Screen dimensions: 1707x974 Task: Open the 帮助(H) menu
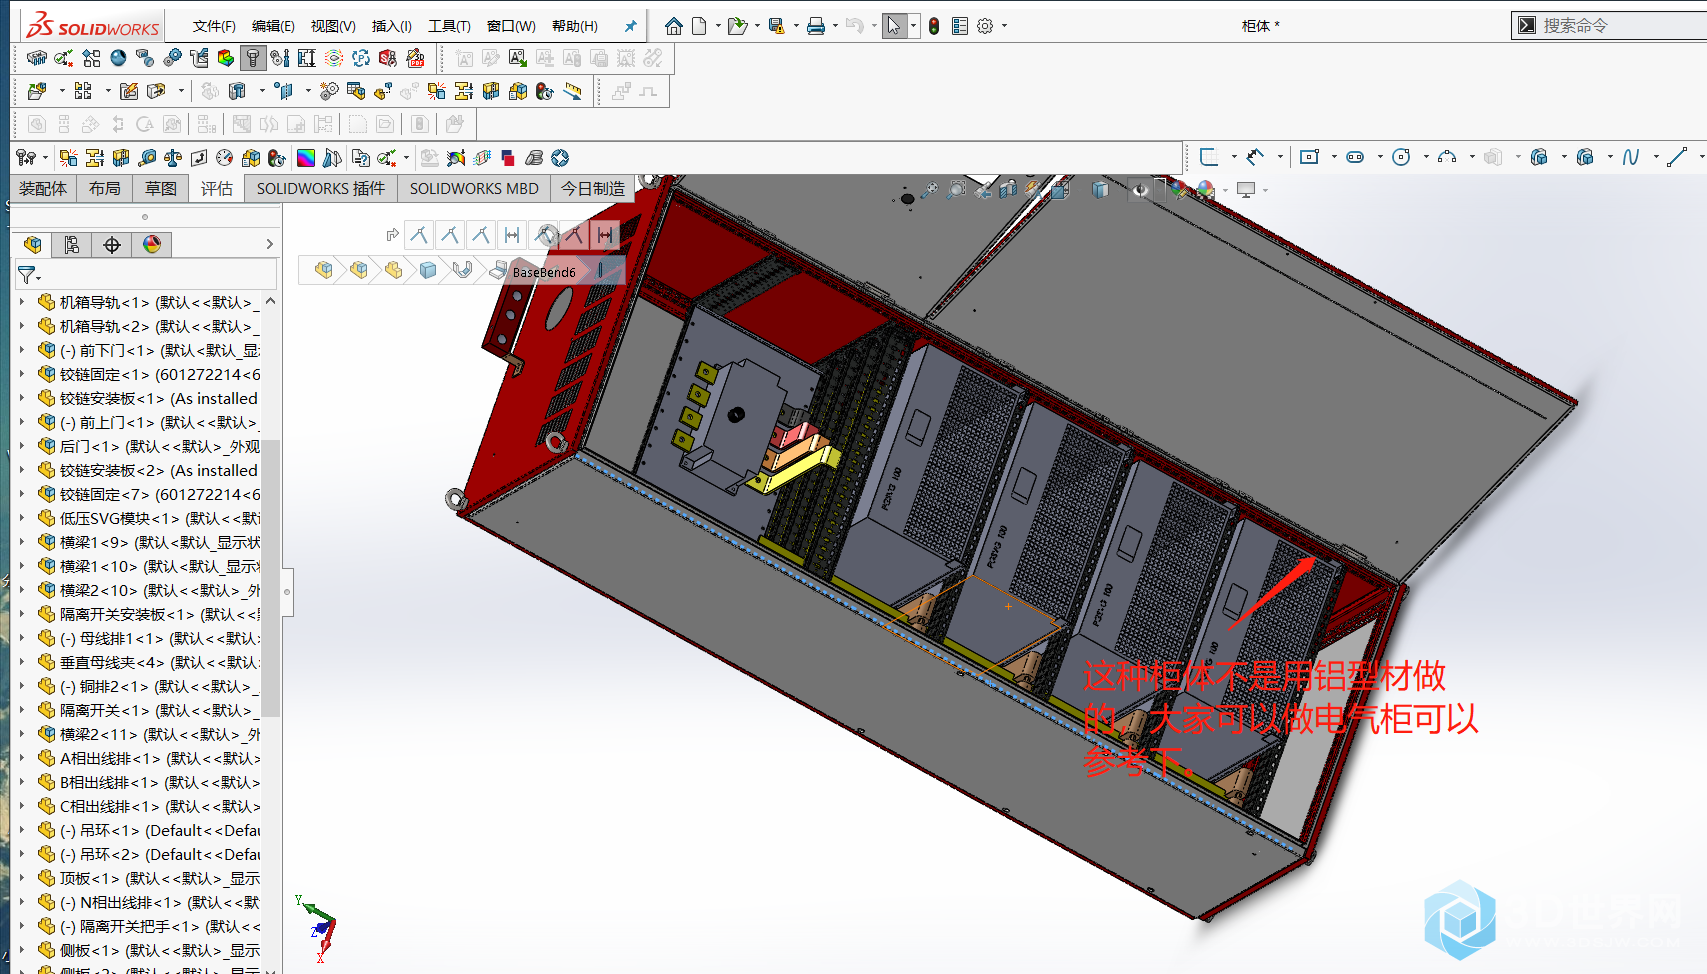[575, 26]
